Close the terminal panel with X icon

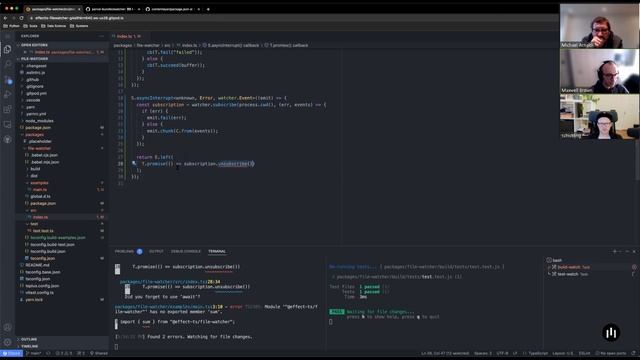(634, 251)
